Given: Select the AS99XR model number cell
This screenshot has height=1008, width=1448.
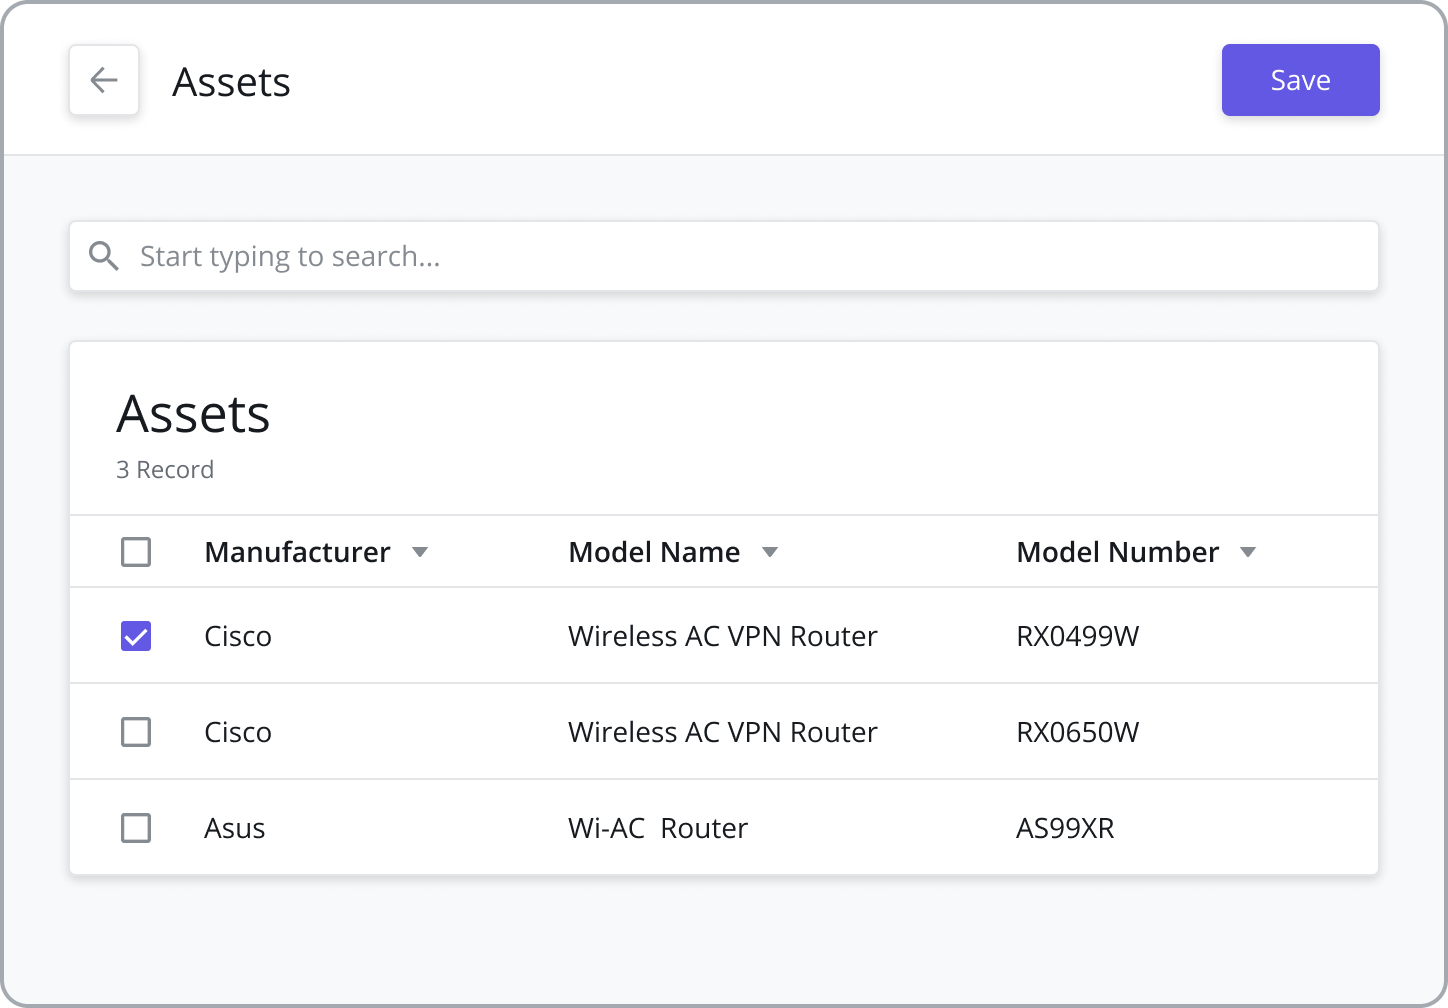Looking at the screenshot, I should [x=1065, y=828].
